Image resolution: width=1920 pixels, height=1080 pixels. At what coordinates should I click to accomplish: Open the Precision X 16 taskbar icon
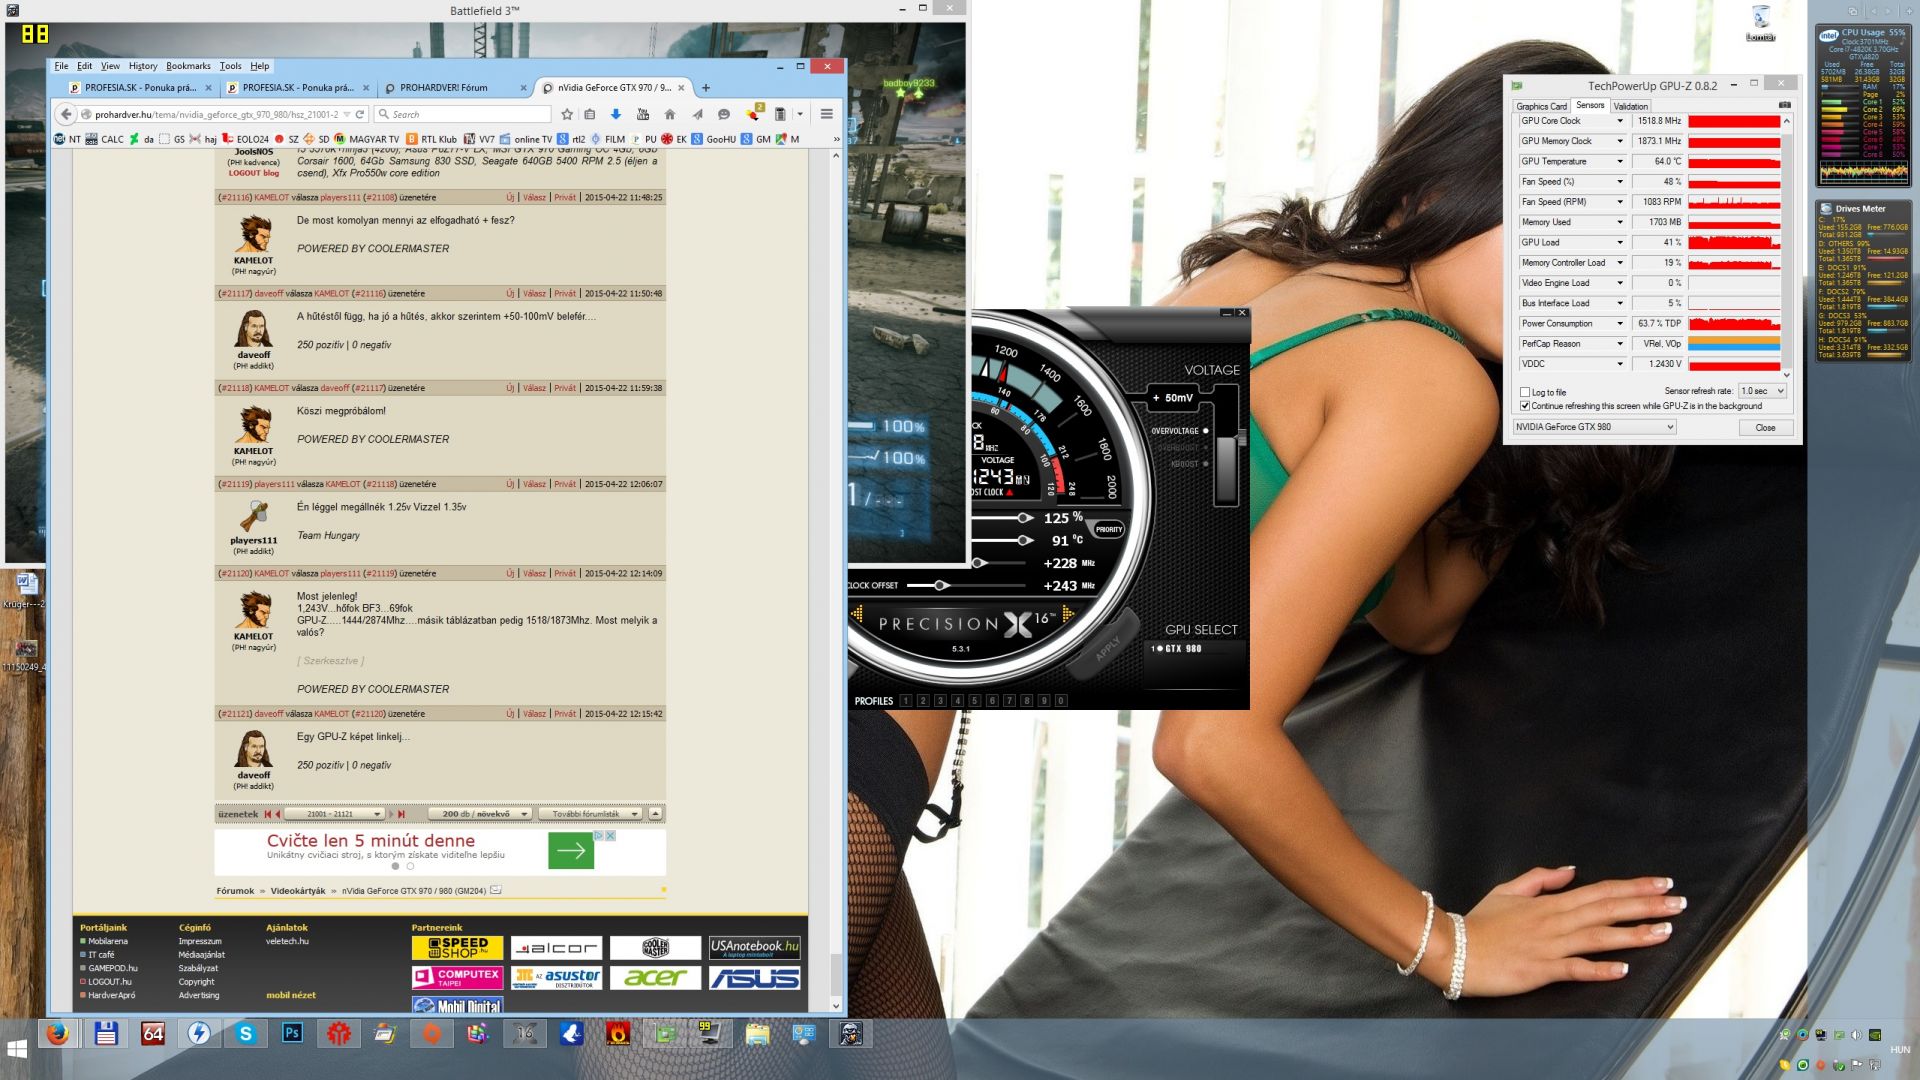click(x=525, y=1033)
